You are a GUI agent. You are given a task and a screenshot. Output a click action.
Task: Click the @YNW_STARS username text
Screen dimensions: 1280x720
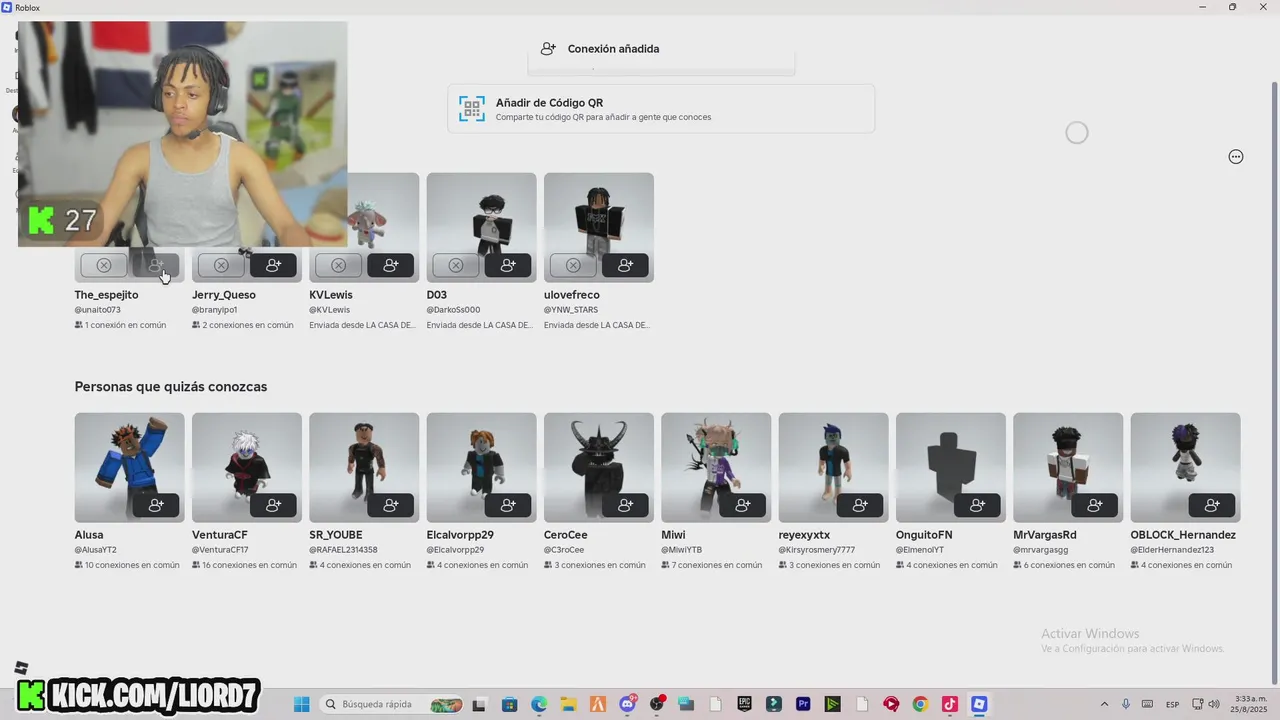[x=571, y=310]
